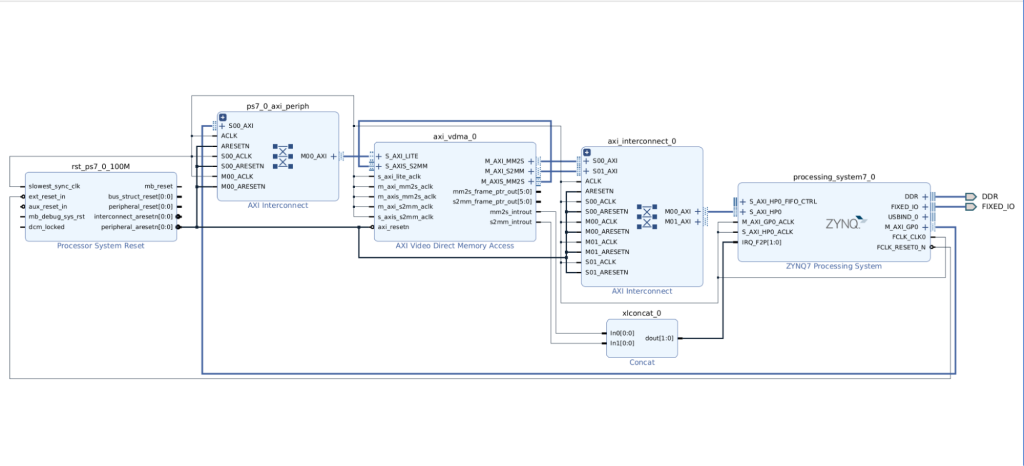Click the crossbar icon in axi_interconnect_0

644,217
